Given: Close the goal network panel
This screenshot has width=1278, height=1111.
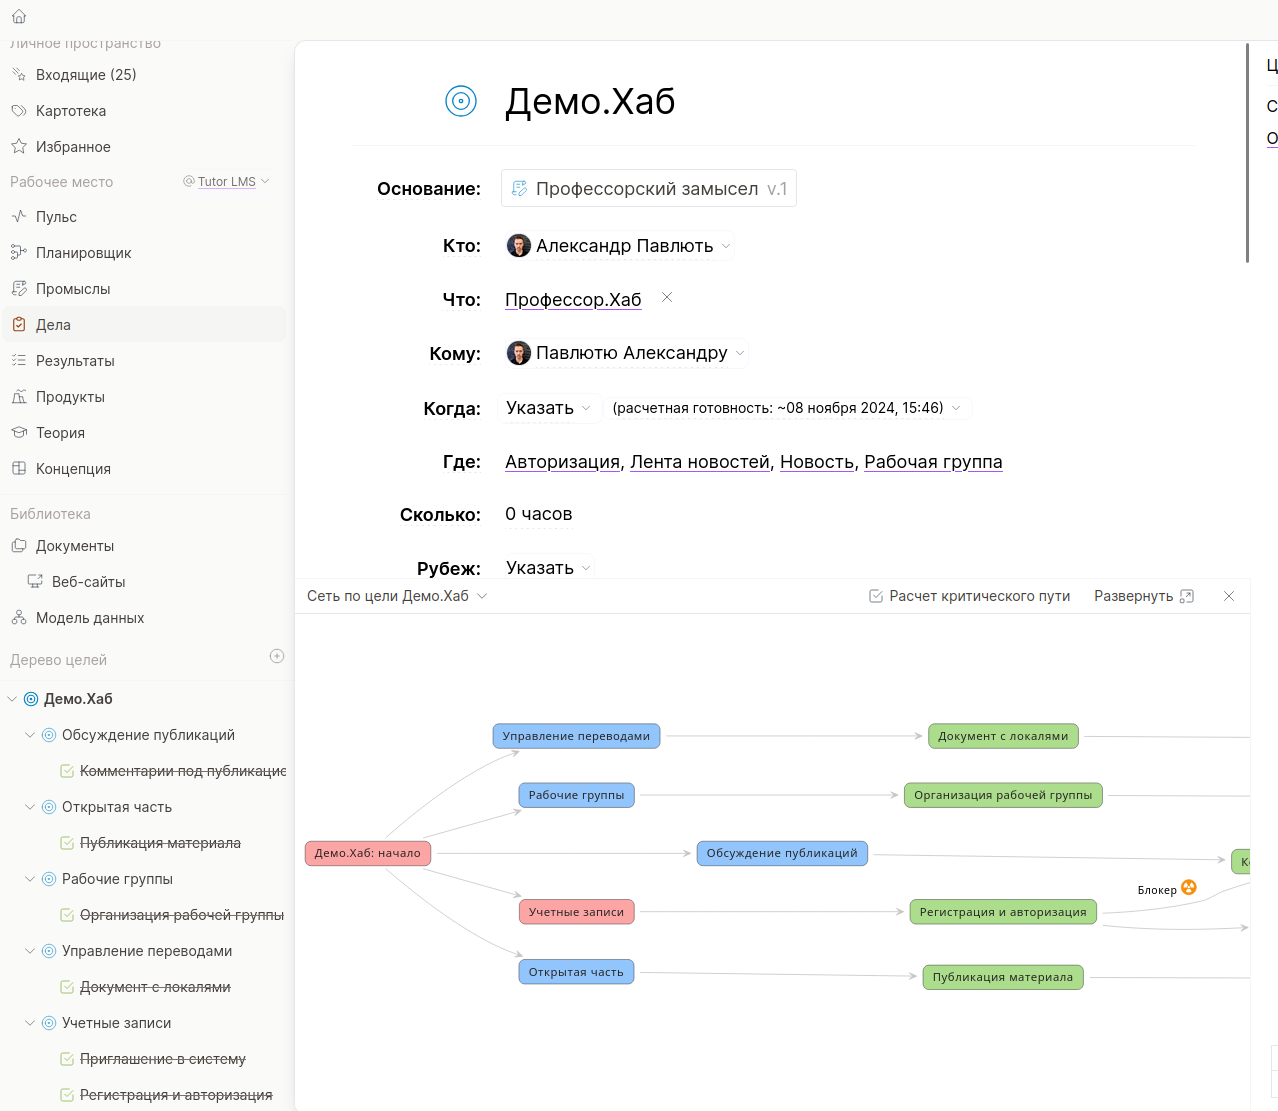Looking at the screenshot, I should [x=1229, y=596].
